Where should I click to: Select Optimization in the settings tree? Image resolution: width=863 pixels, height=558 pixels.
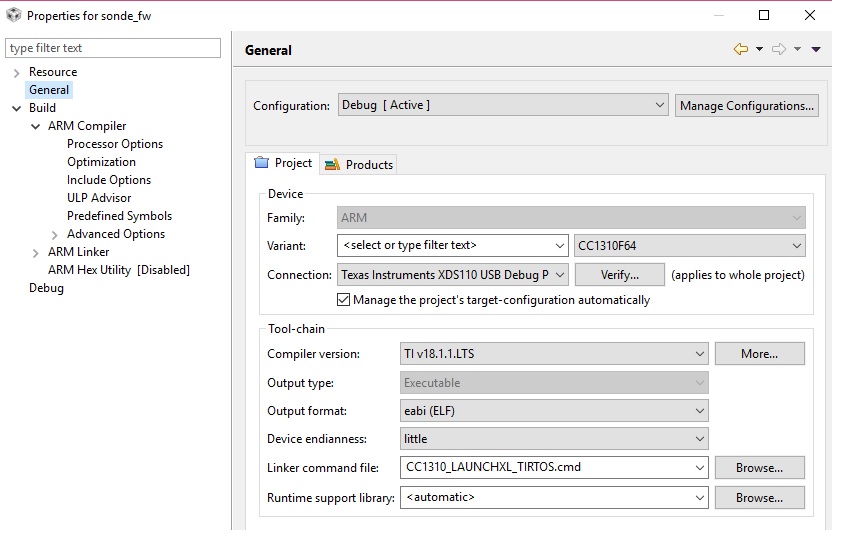pos(101,162)
